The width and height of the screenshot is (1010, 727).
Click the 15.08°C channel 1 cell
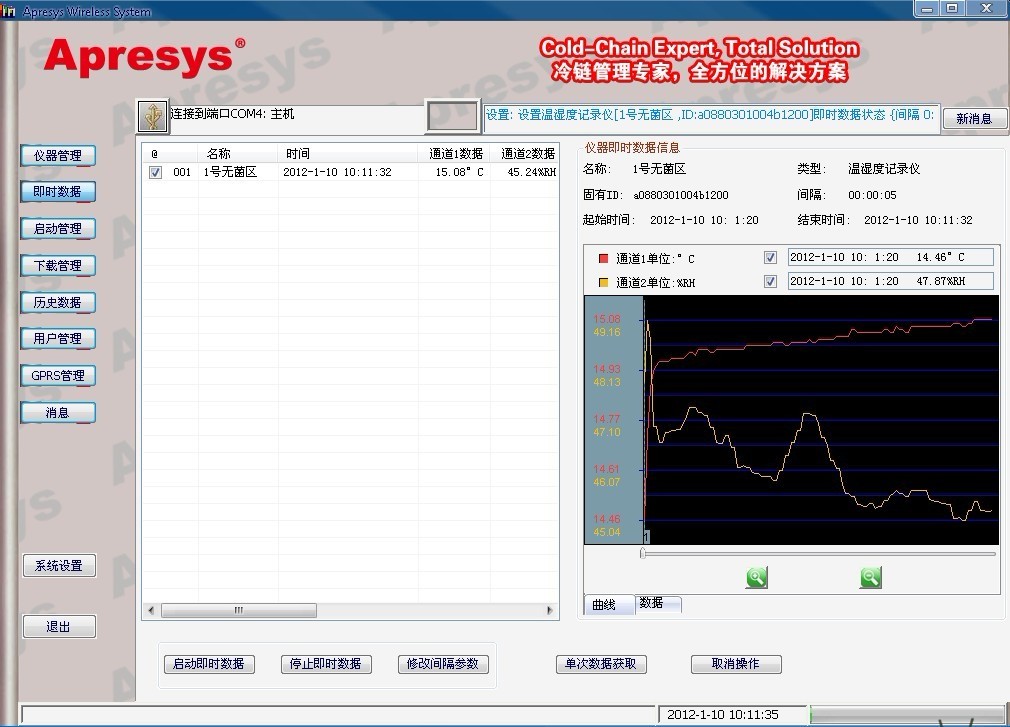[459, 173]
